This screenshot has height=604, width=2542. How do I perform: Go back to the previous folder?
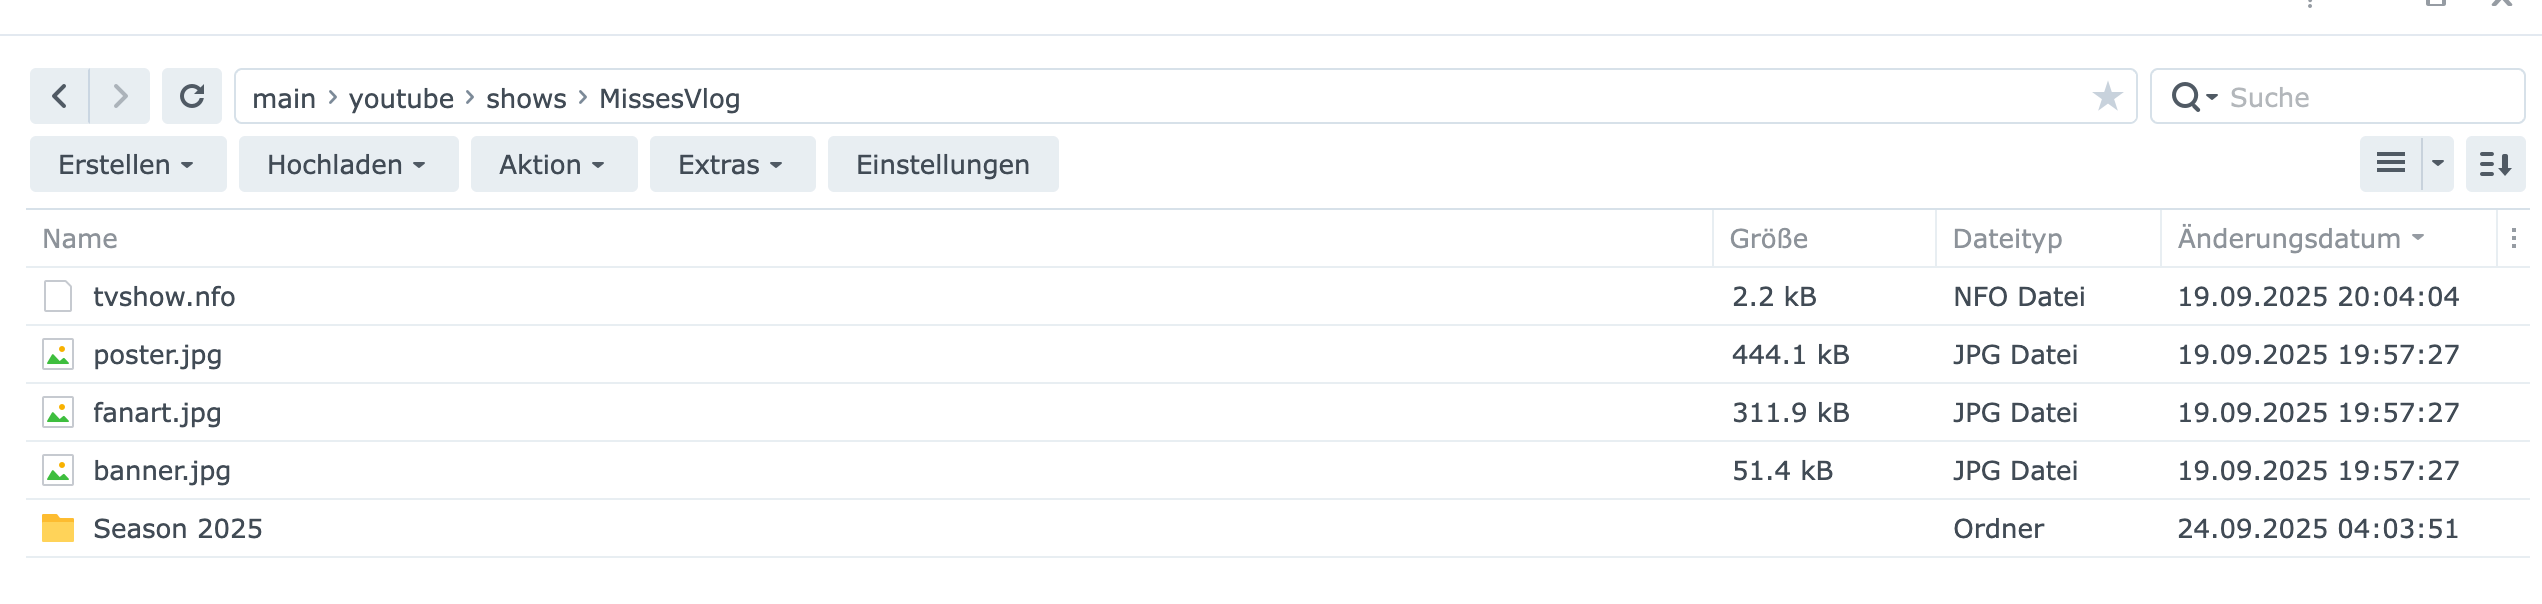tap(59, 97)
